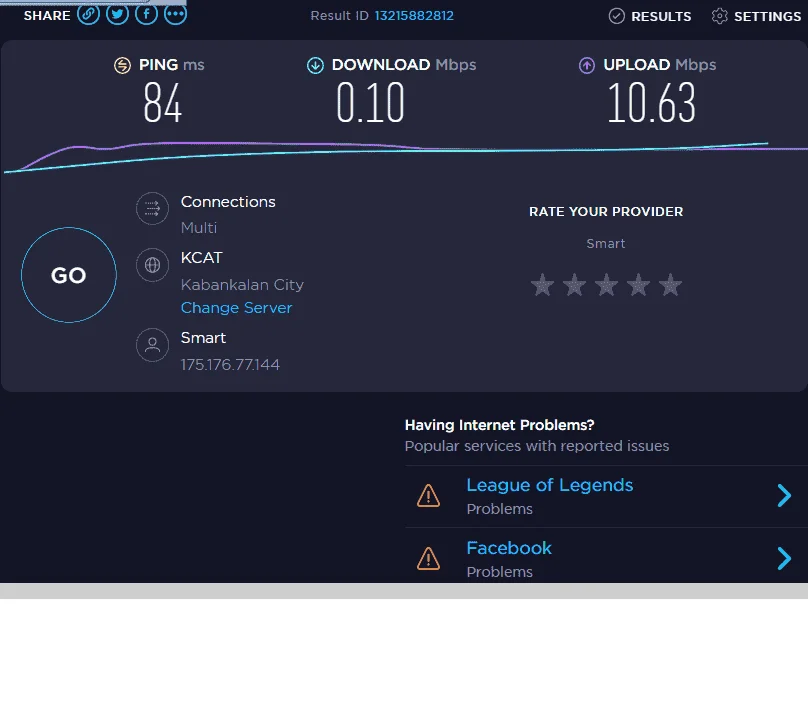The height and width of the screenshot is (718, 808).
Task: Click the server globe icon
Action: [152, 265]
